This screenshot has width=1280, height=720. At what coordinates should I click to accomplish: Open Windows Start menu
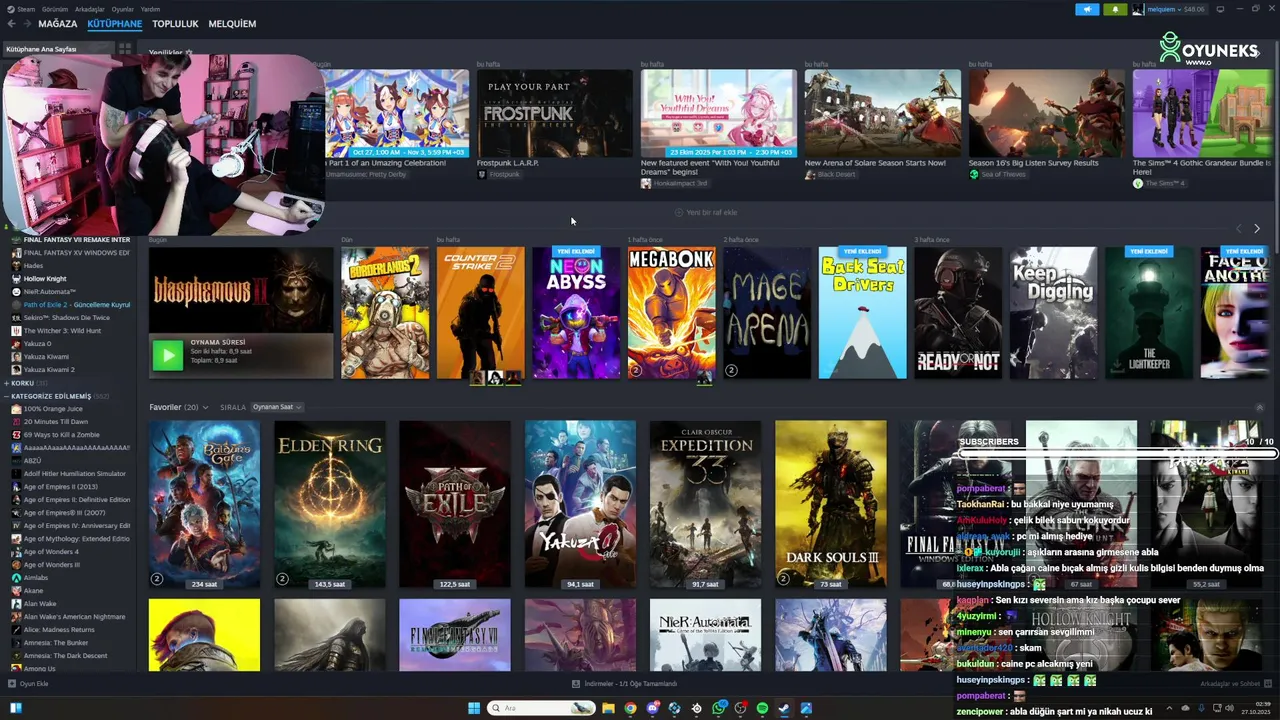click(x=474, y=708)
